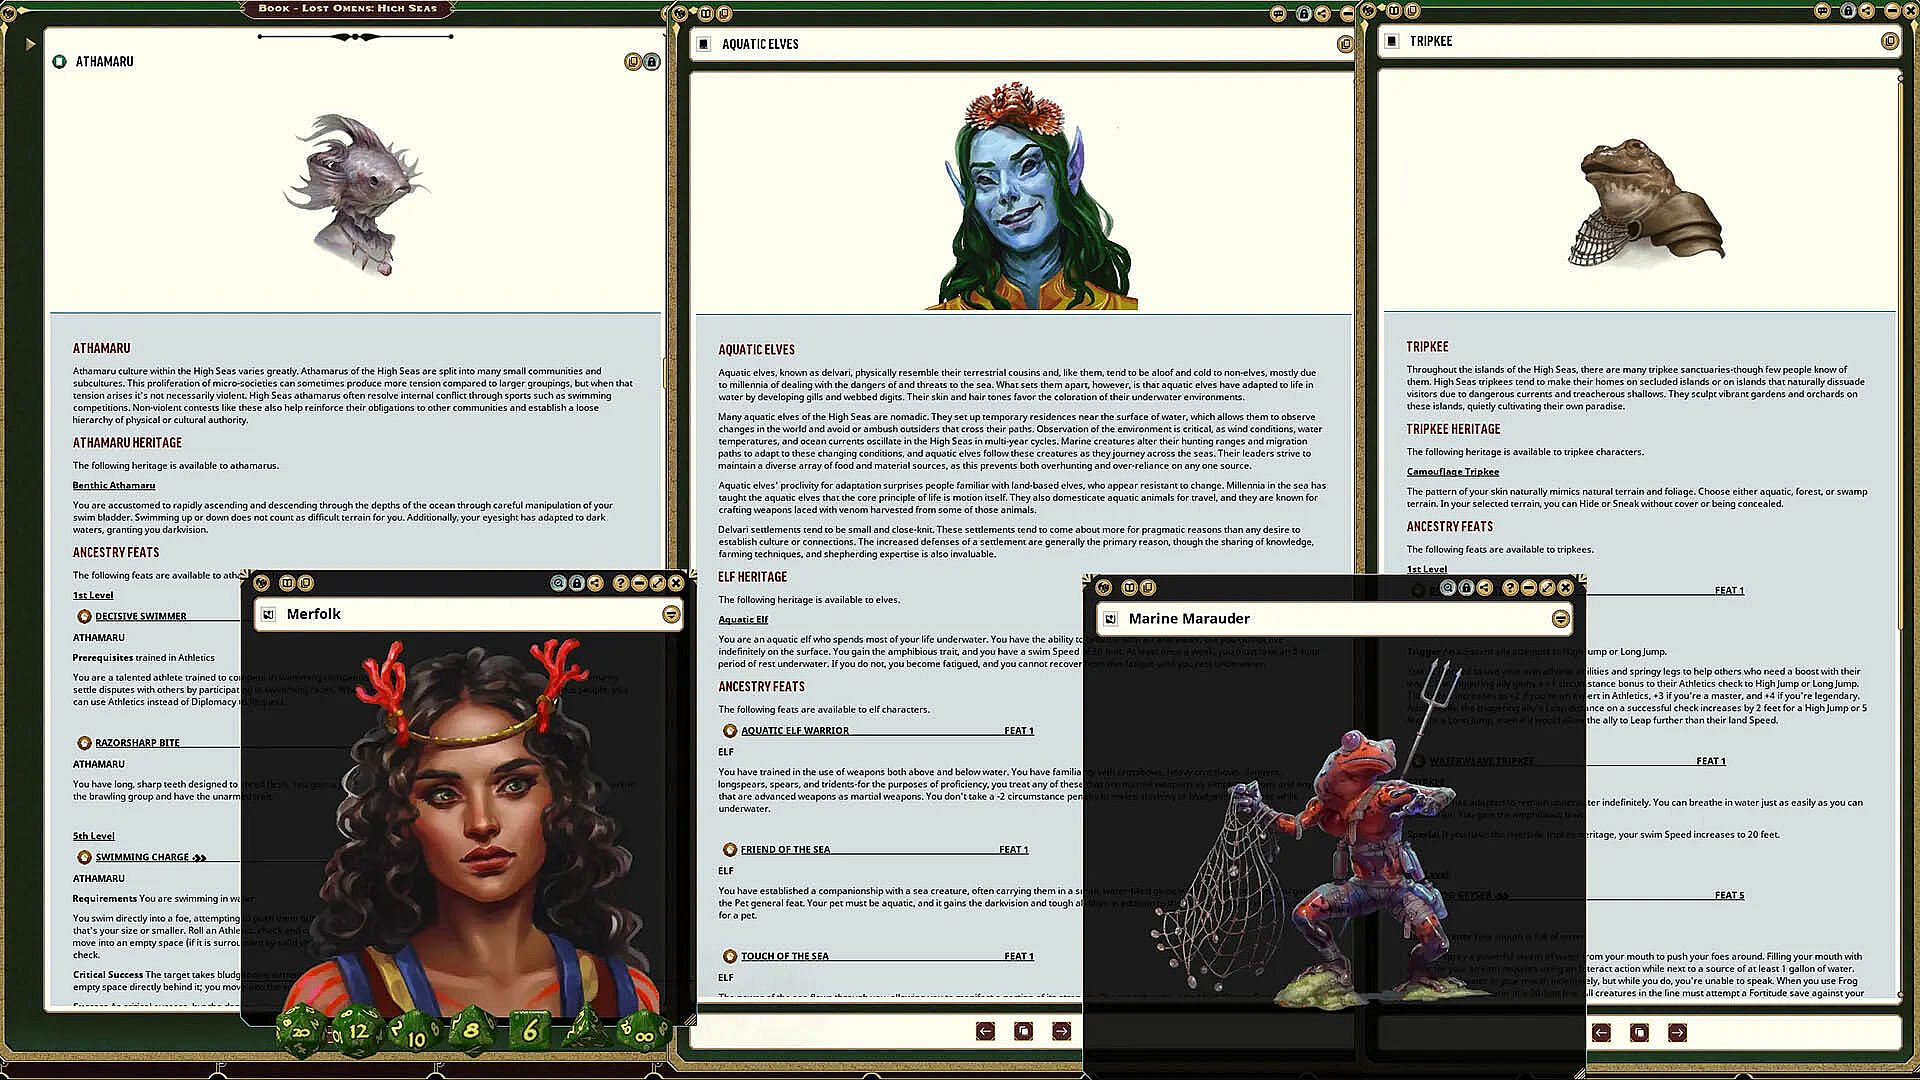Roll the d12 die
The height and width of the screenshot is (1080, 1920).
point(357,1029)
